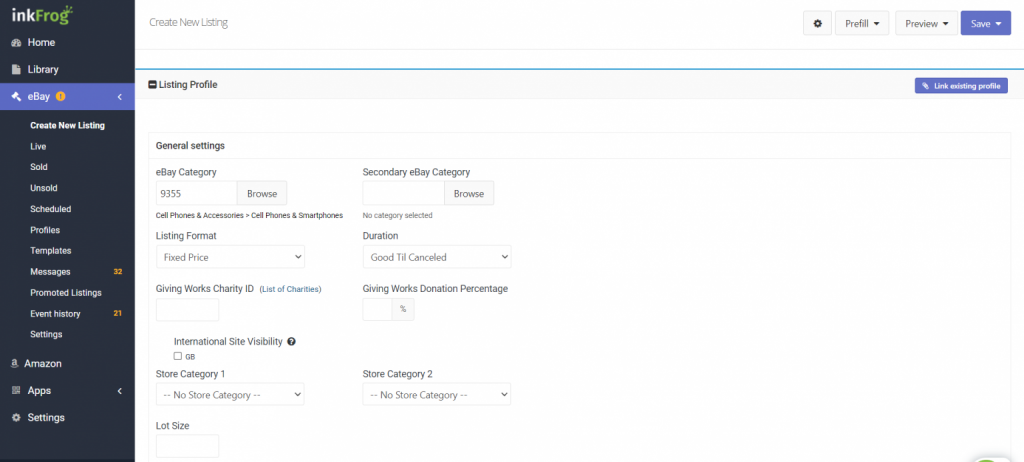Open the Store Category 2 dropdown
Screen dimensions: 1024x462
point(437,395)
